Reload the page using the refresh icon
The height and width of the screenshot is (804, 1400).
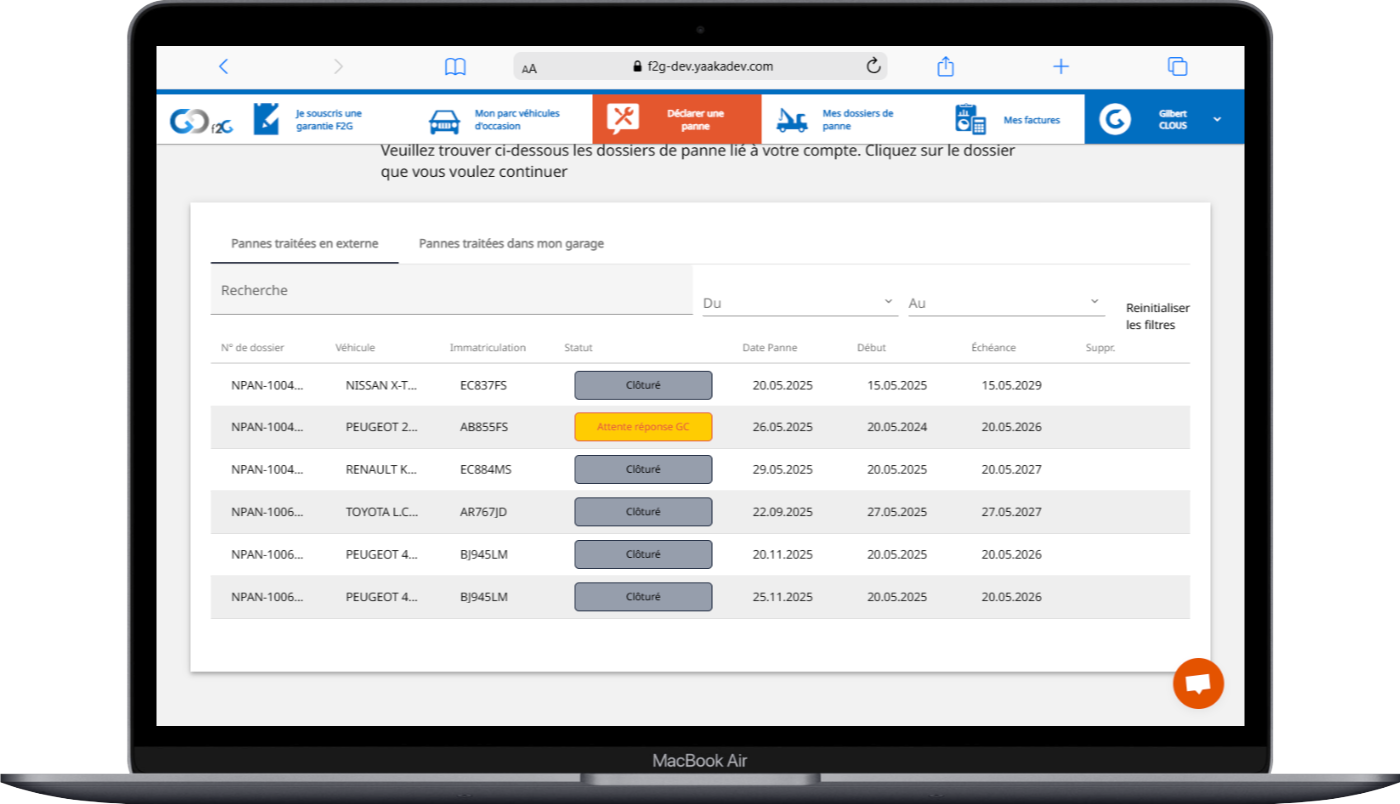(x=873, y=67)
